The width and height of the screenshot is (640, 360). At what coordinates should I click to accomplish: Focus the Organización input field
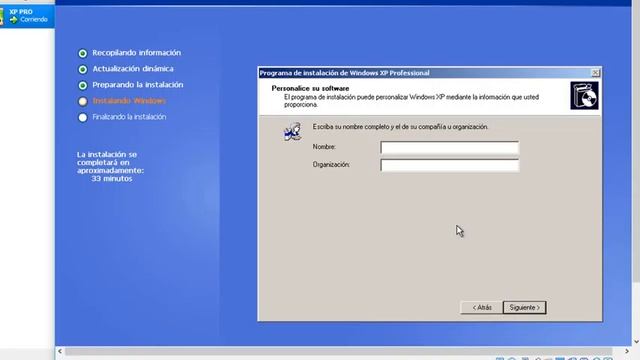(449, 165)
